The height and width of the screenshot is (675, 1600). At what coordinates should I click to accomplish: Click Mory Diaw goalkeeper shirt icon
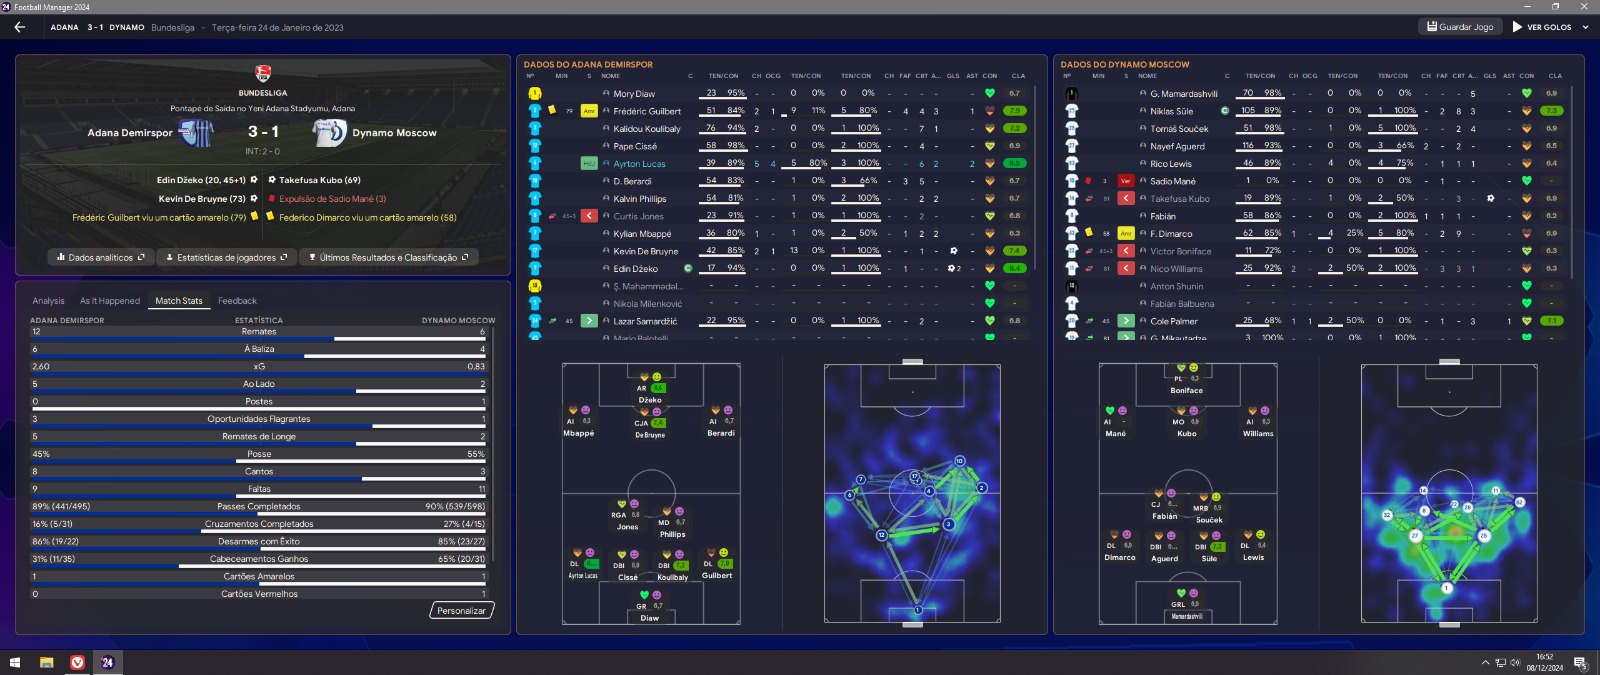pyautogui.click(x=535, y=93)
